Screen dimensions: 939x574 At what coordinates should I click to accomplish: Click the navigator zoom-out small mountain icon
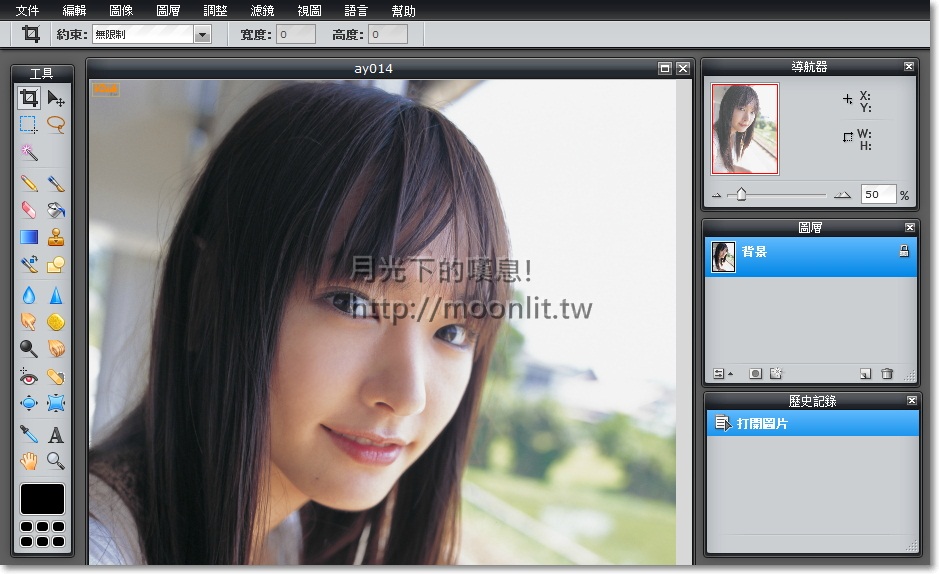pos(716,195)
